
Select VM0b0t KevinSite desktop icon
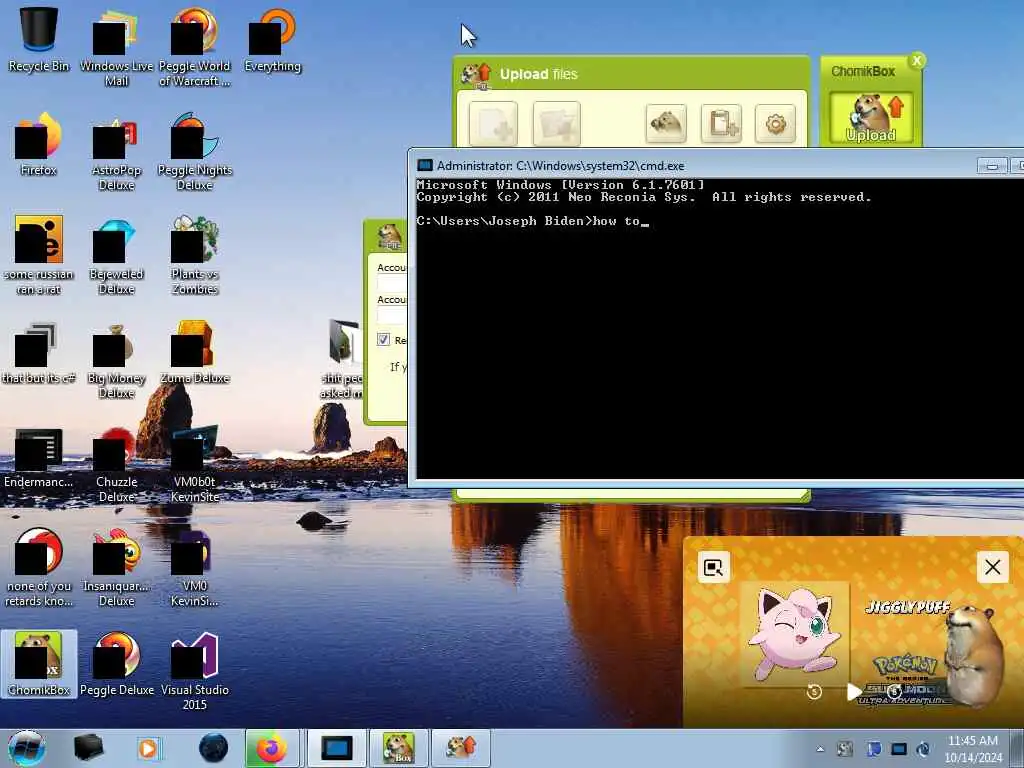pos(195,464)
